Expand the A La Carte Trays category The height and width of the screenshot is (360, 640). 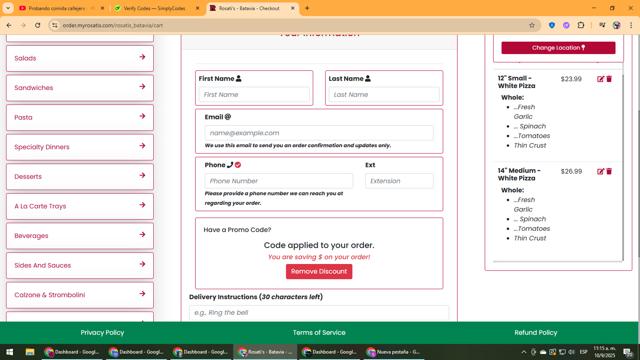(80, 206)
